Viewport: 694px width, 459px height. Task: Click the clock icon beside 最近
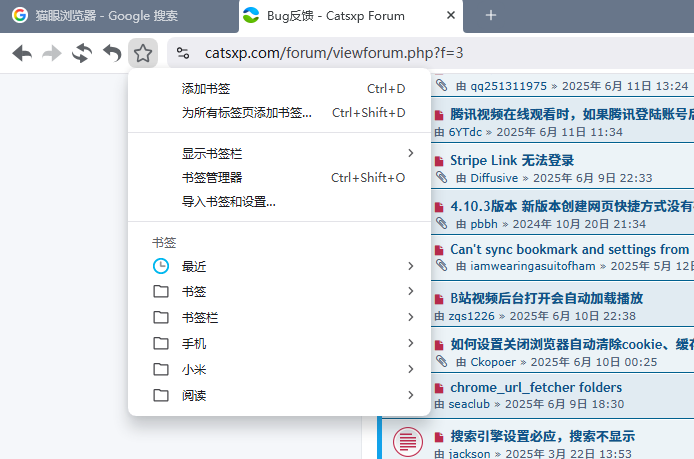pos(161,266)
